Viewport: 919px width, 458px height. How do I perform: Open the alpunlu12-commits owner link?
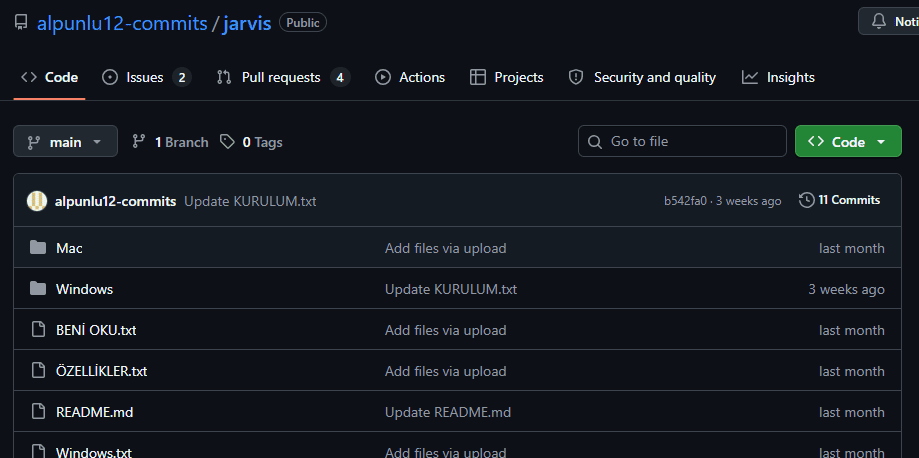122,23
